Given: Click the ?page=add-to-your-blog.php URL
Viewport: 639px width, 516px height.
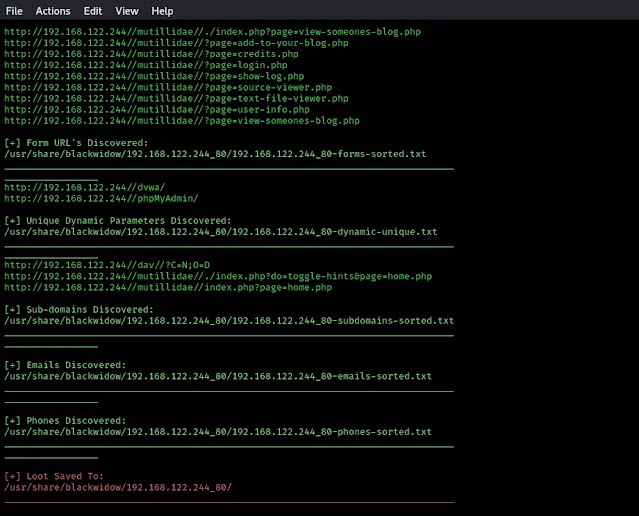Looking at the screenshot, I should pyautogui.click(x=176, y=43).
